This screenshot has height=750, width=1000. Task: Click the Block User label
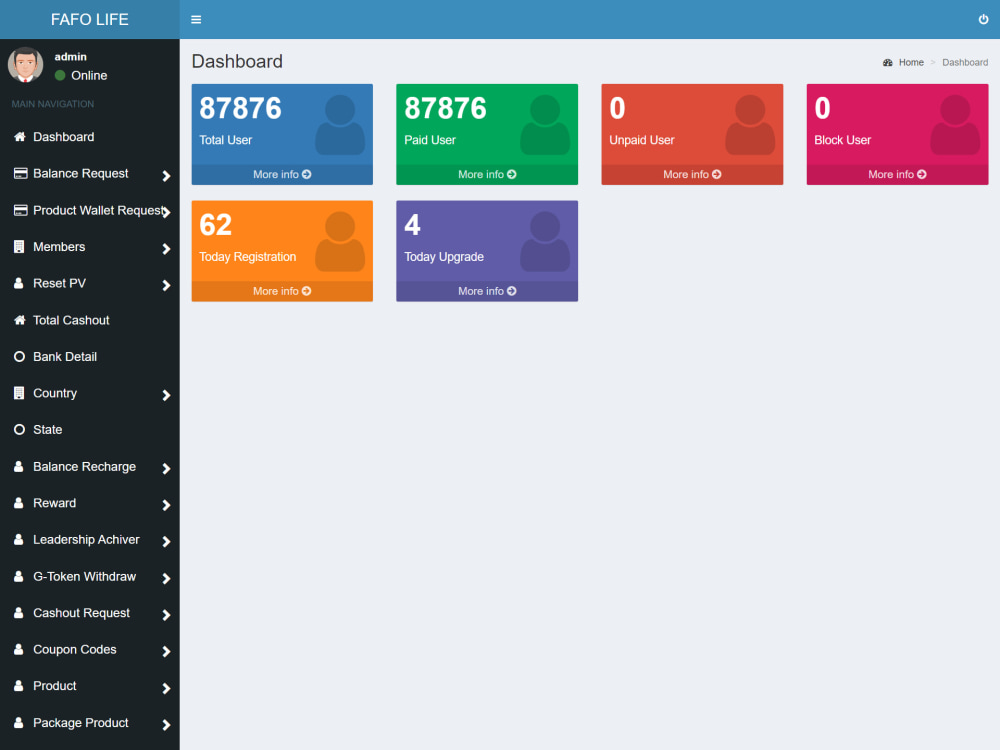(x=842, y=140)
